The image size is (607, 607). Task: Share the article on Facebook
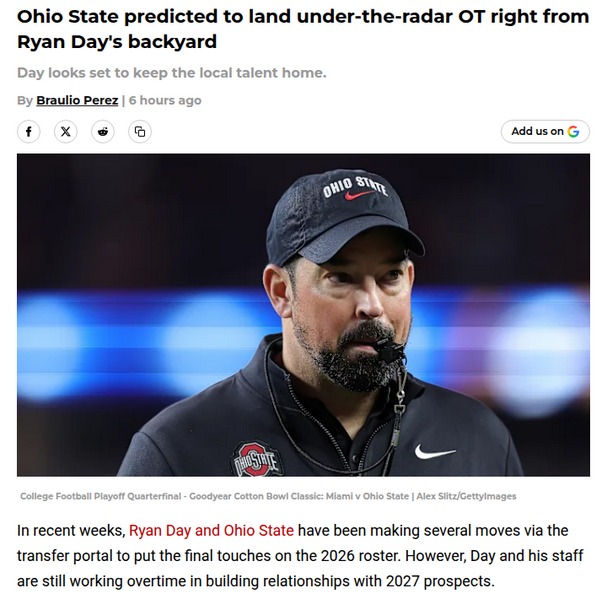point(29,131)
